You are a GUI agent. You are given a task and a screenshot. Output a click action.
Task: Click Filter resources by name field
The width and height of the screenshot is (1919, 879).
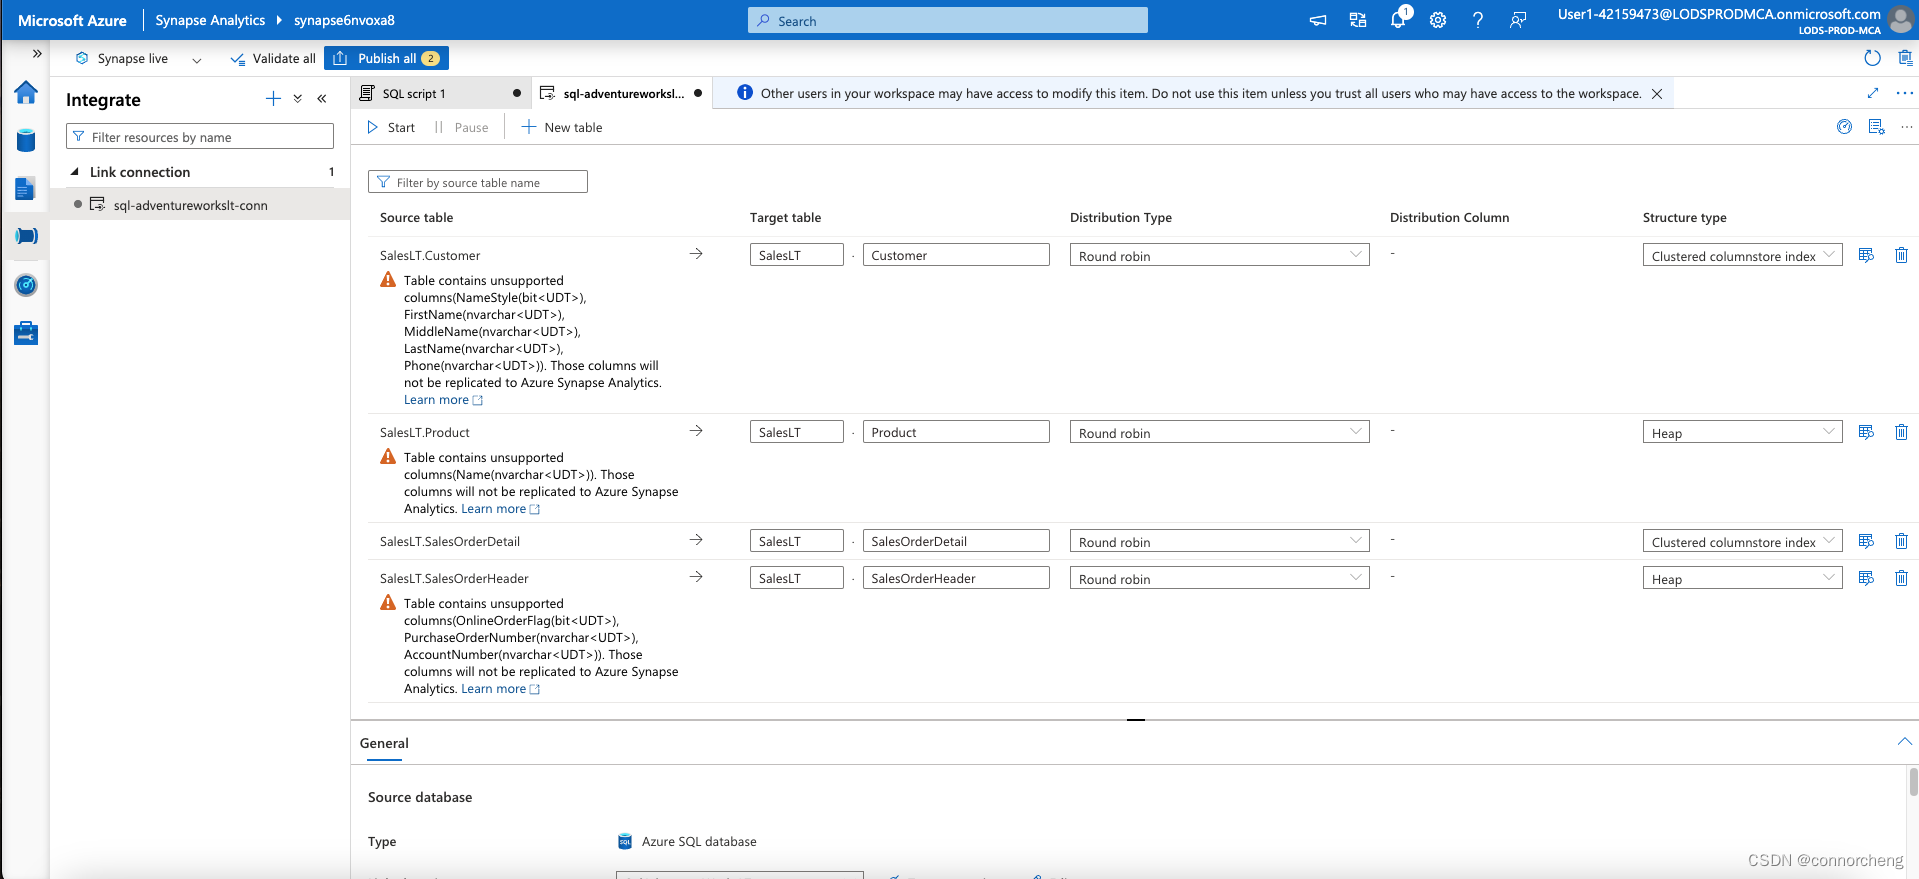click(x=200, y=137)
